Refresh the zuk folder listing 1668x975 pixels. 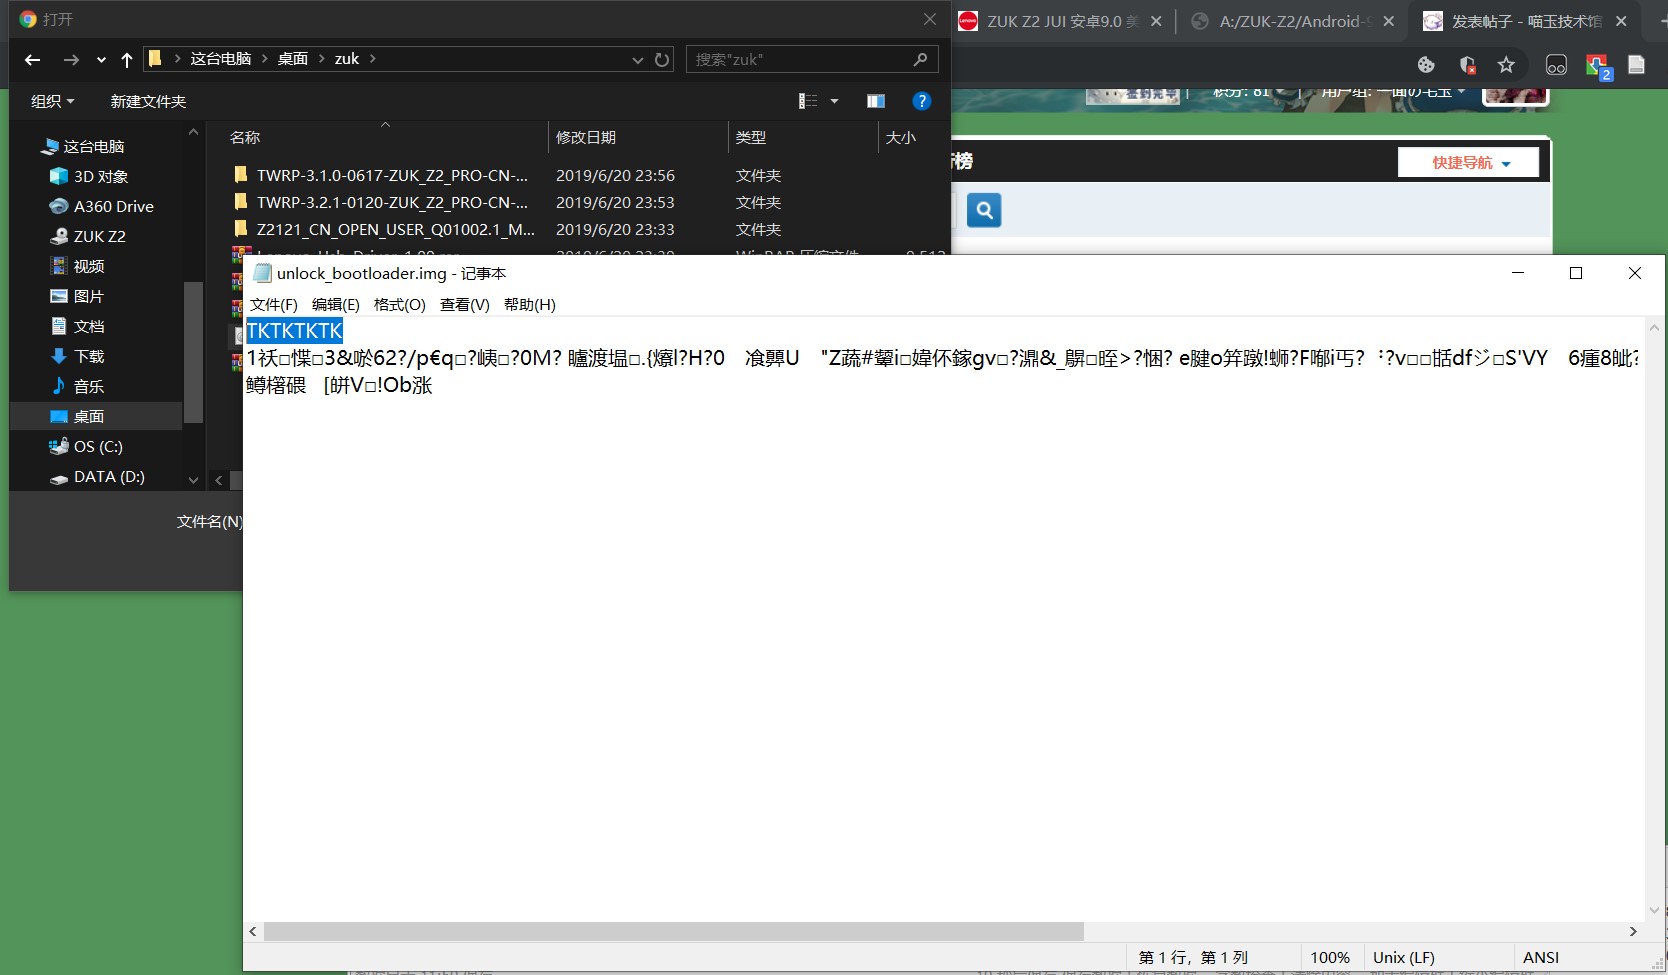[x=662, y=60]
